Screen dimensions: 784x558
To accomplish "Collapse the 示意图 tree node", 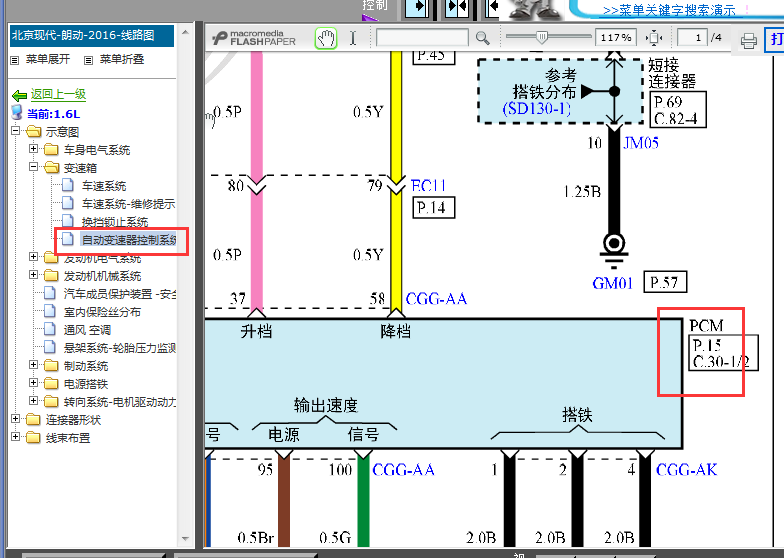I will coord(16,131).
